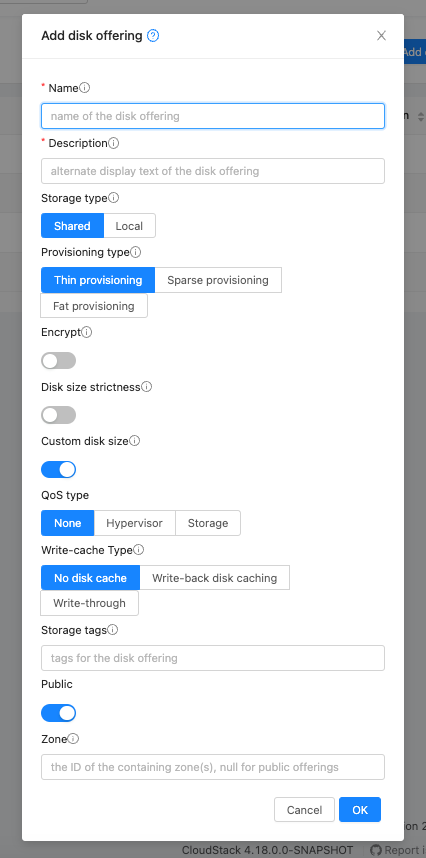This screenshot has height=858, width=426.
Task: Click Disk size strictness info icon
Action: pyautogui.click(x=147, y=387)
